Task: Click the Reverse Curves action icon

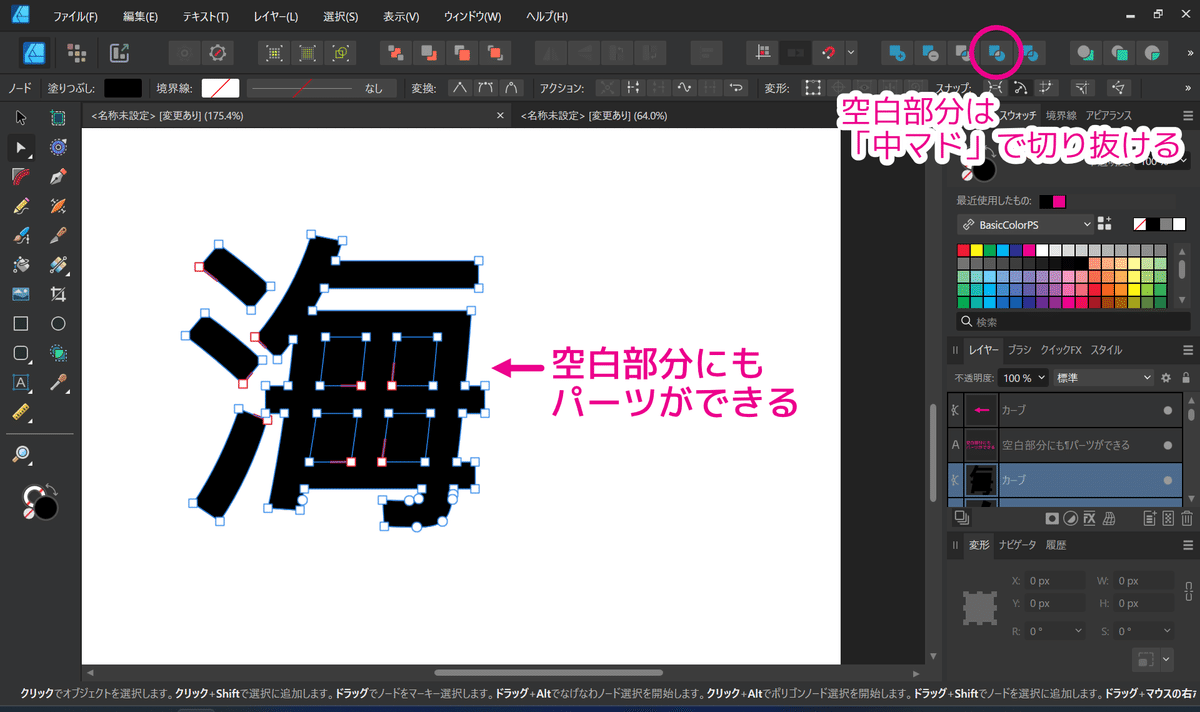Action: [737, 88]
